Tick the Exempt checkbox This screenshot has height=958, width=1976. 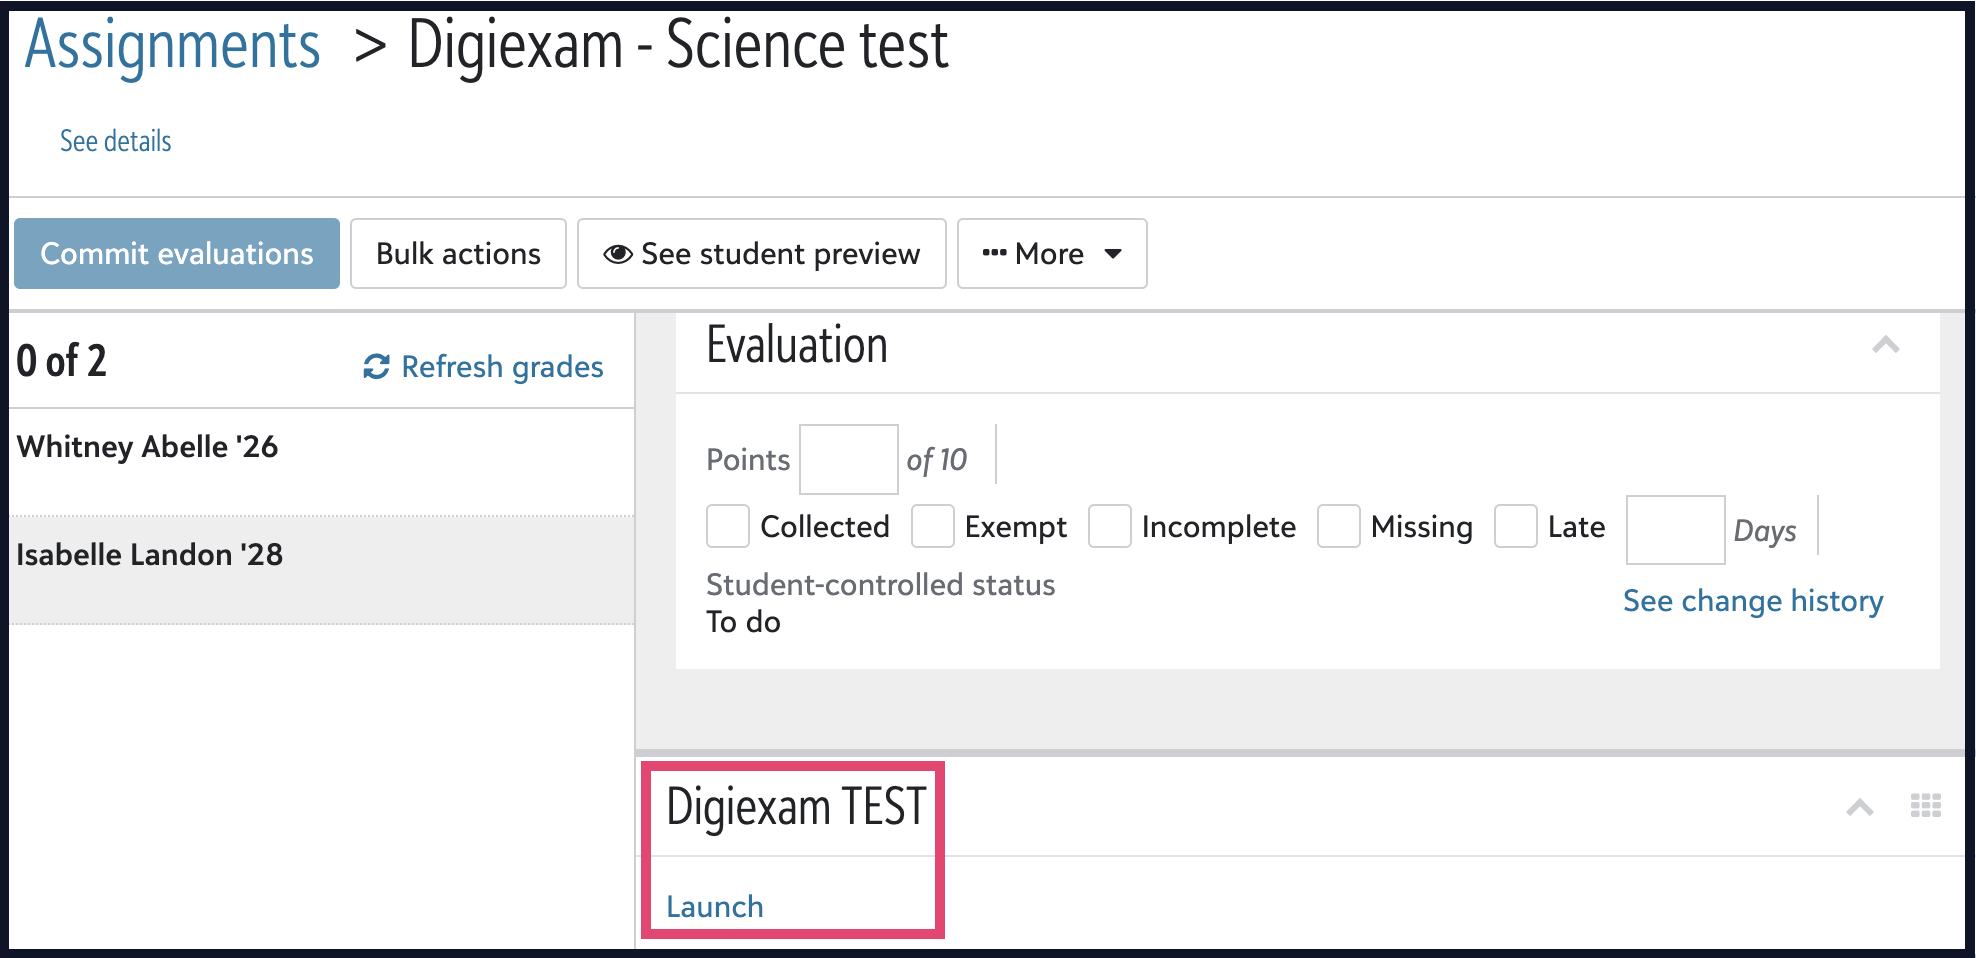[932, 526]
